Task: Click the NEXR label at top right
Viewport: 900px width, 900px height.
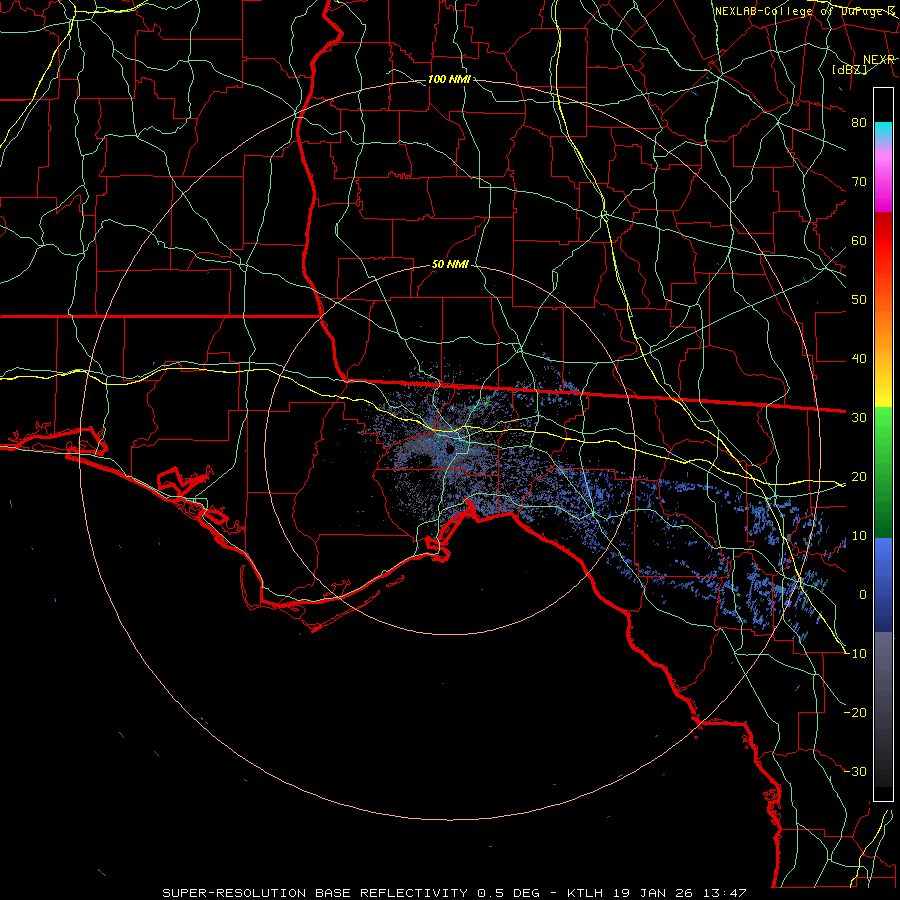Action: pos(879,60)
